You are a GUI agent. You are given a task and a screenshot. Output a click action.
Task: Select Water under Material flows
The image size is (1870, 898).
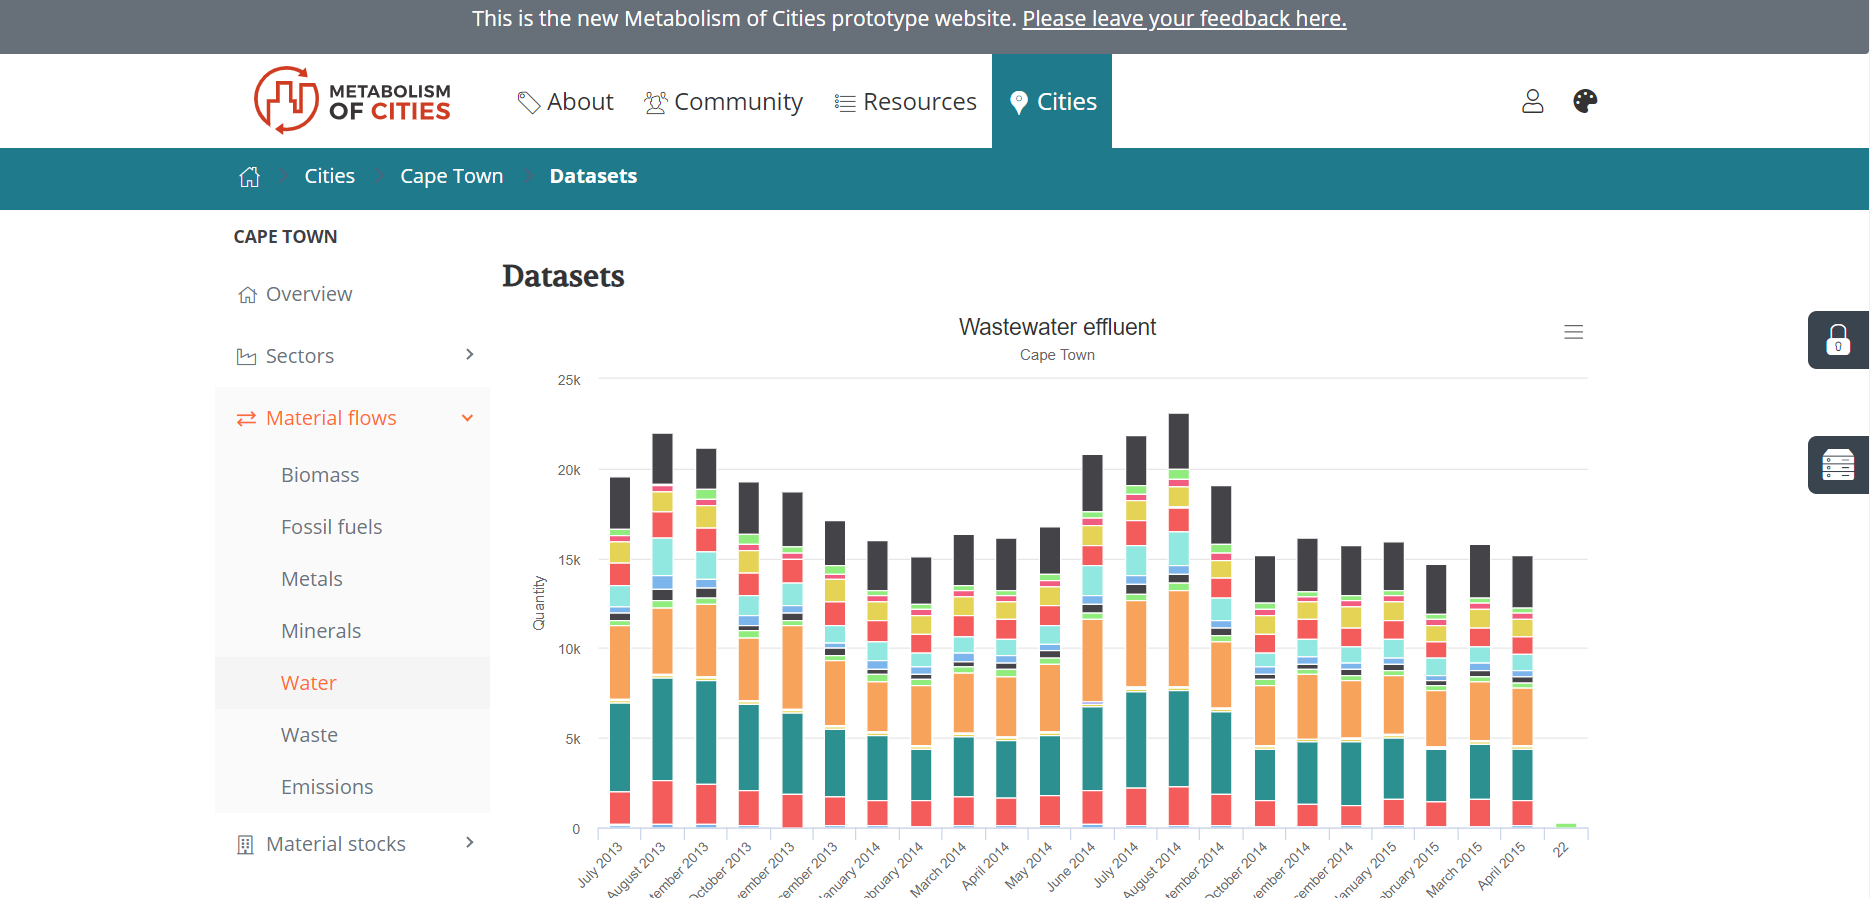click(x=309, y=683)
